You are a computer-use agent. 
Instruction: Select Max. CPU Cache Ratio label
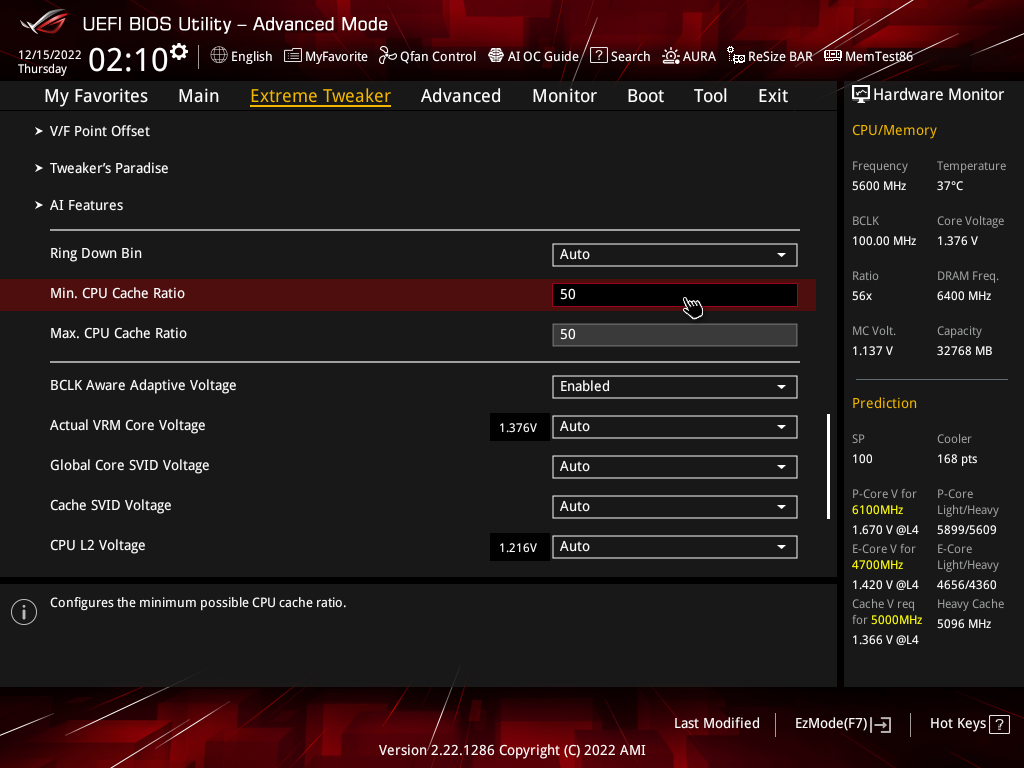(x=118, y=333)
